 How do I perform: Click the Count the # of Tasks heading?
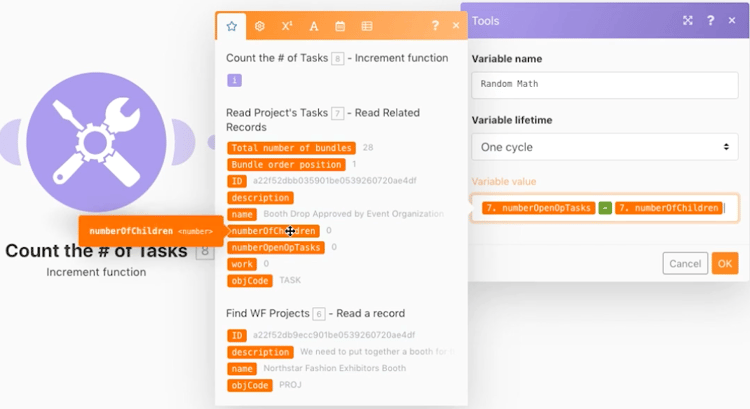pos(337,58)
